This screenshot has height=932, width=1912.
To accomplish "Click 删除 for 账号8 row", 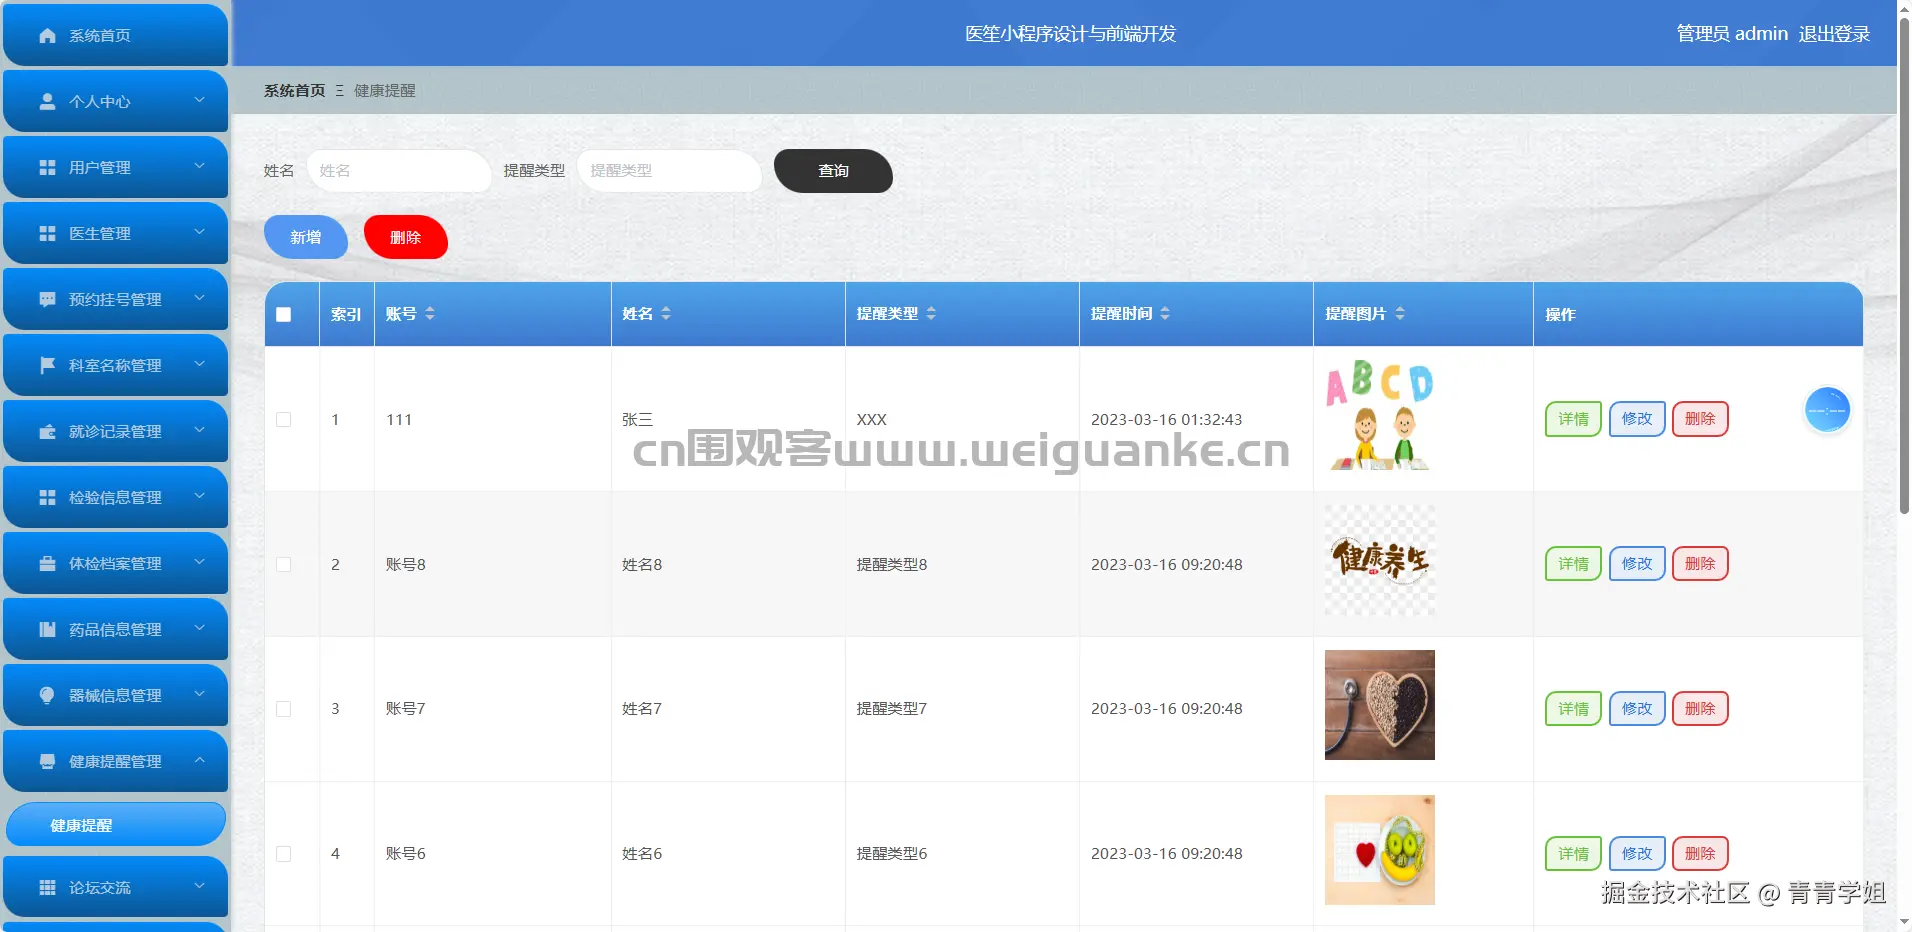I will [1700, 564].
